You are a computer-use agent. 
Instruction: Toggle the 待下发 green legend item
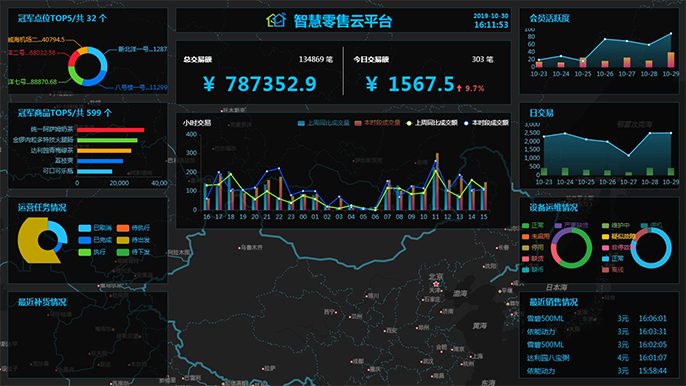pos(133,252)
